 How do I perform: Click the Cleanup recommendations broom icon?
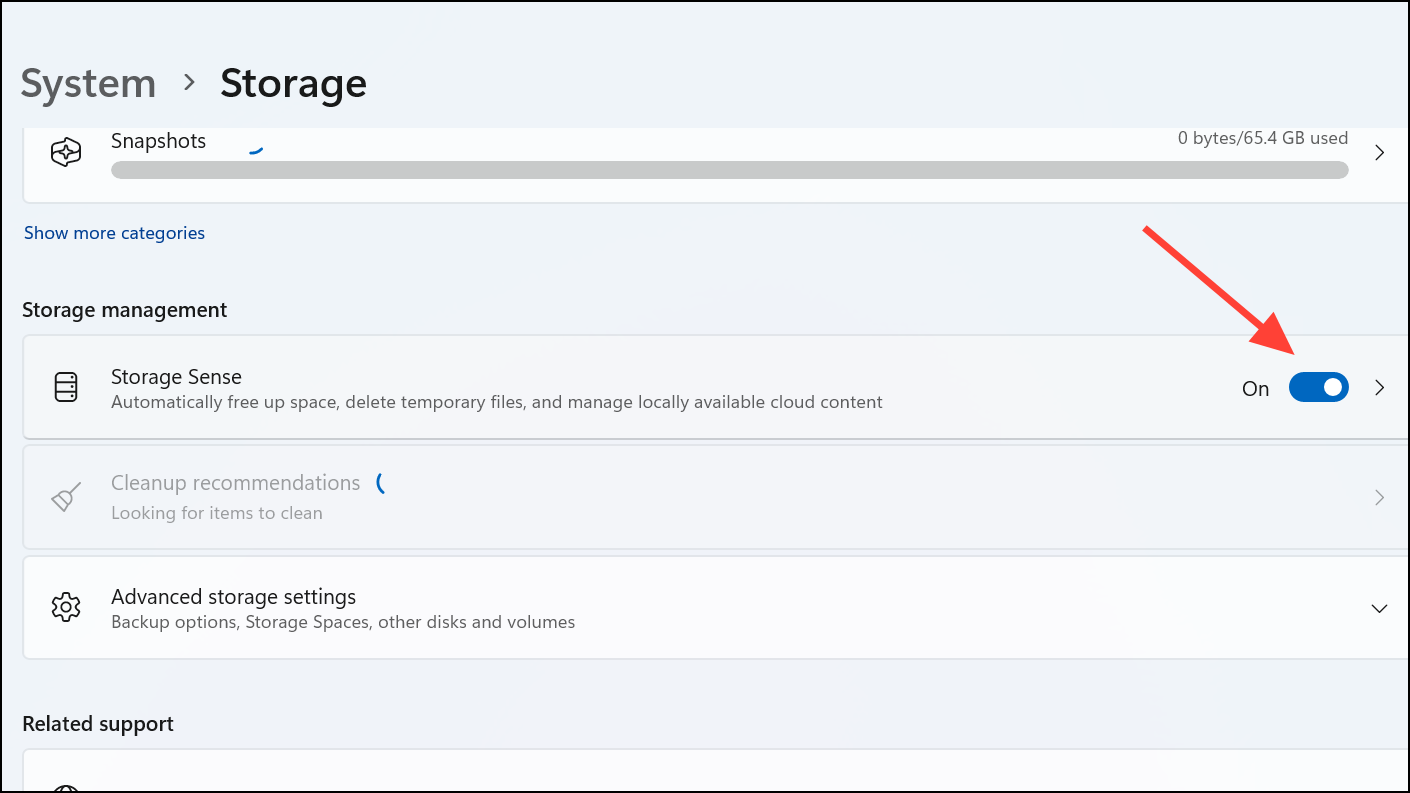(x=66, y=497)
